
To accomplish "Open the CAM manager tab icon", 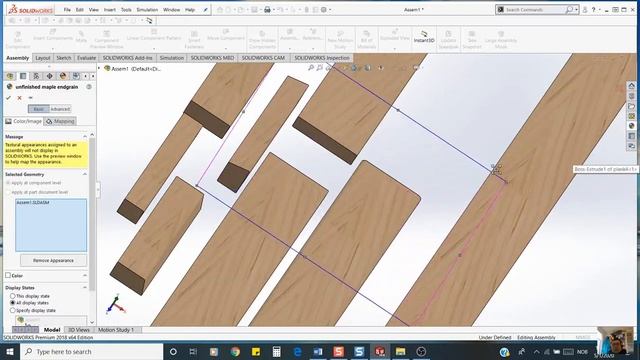I will tap(76, 76).
